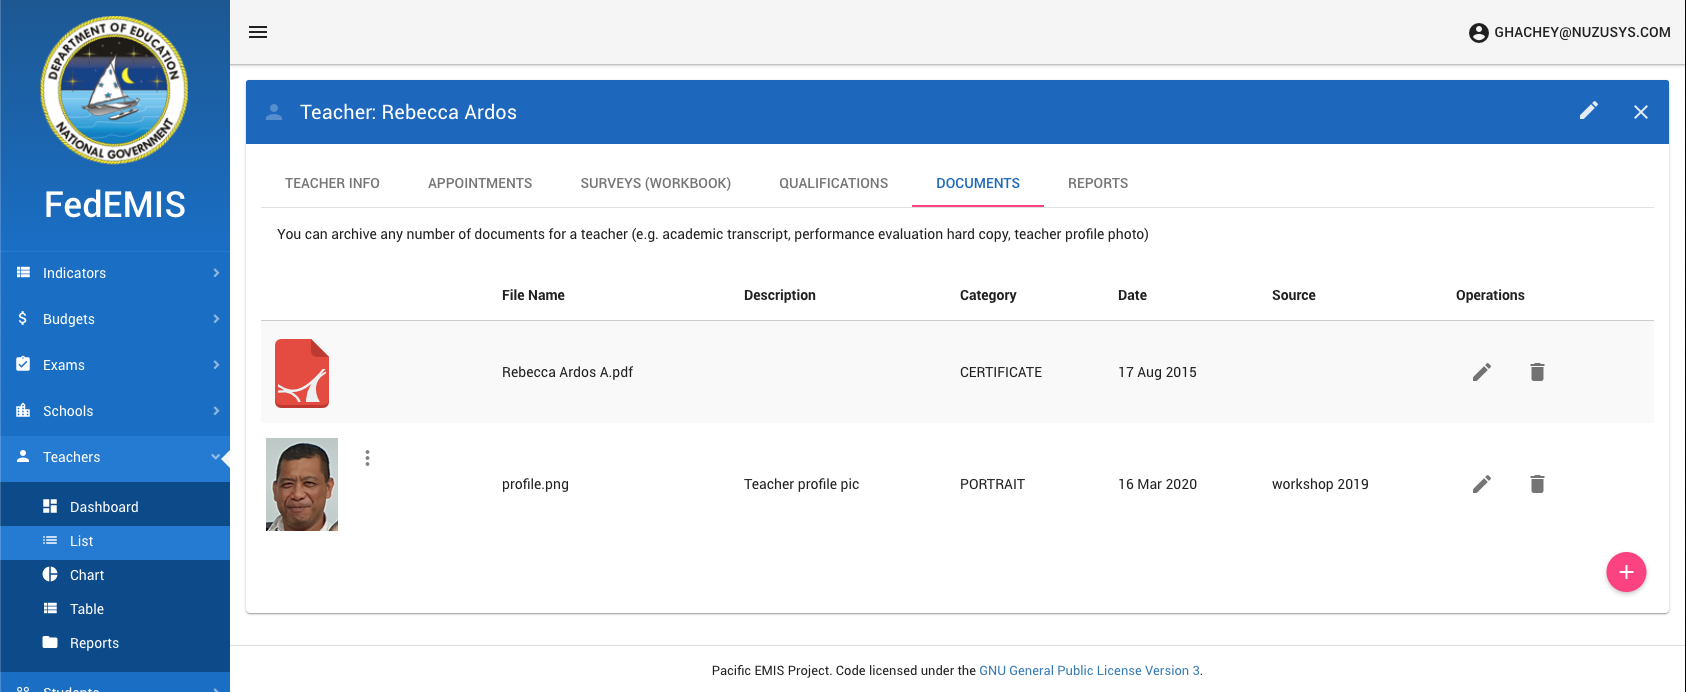The width and height of the screenshot is (1686, 692).
Task: Click the red PDF file icon
Action: [302, 373]
